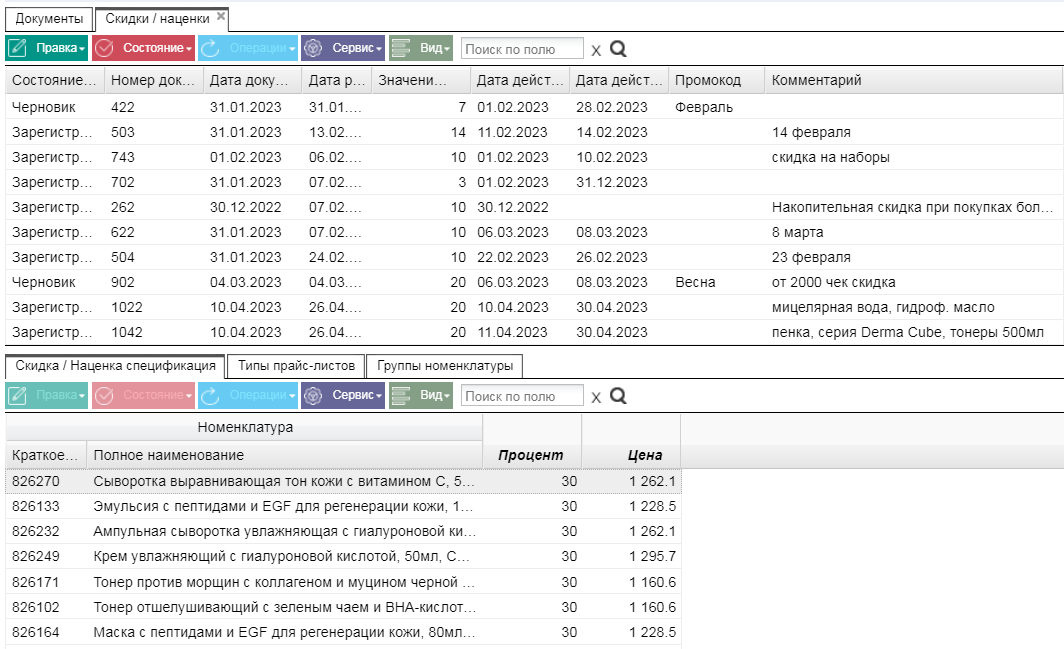Select item 826164 Маска с пептидами
1064x649 pixels.
point(343,633)
